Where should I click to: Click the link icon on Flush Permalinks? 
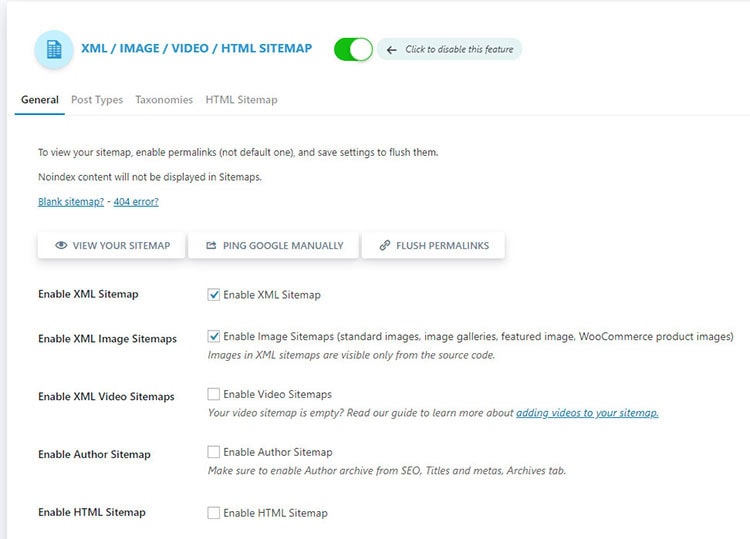click(x=385, y=245)
